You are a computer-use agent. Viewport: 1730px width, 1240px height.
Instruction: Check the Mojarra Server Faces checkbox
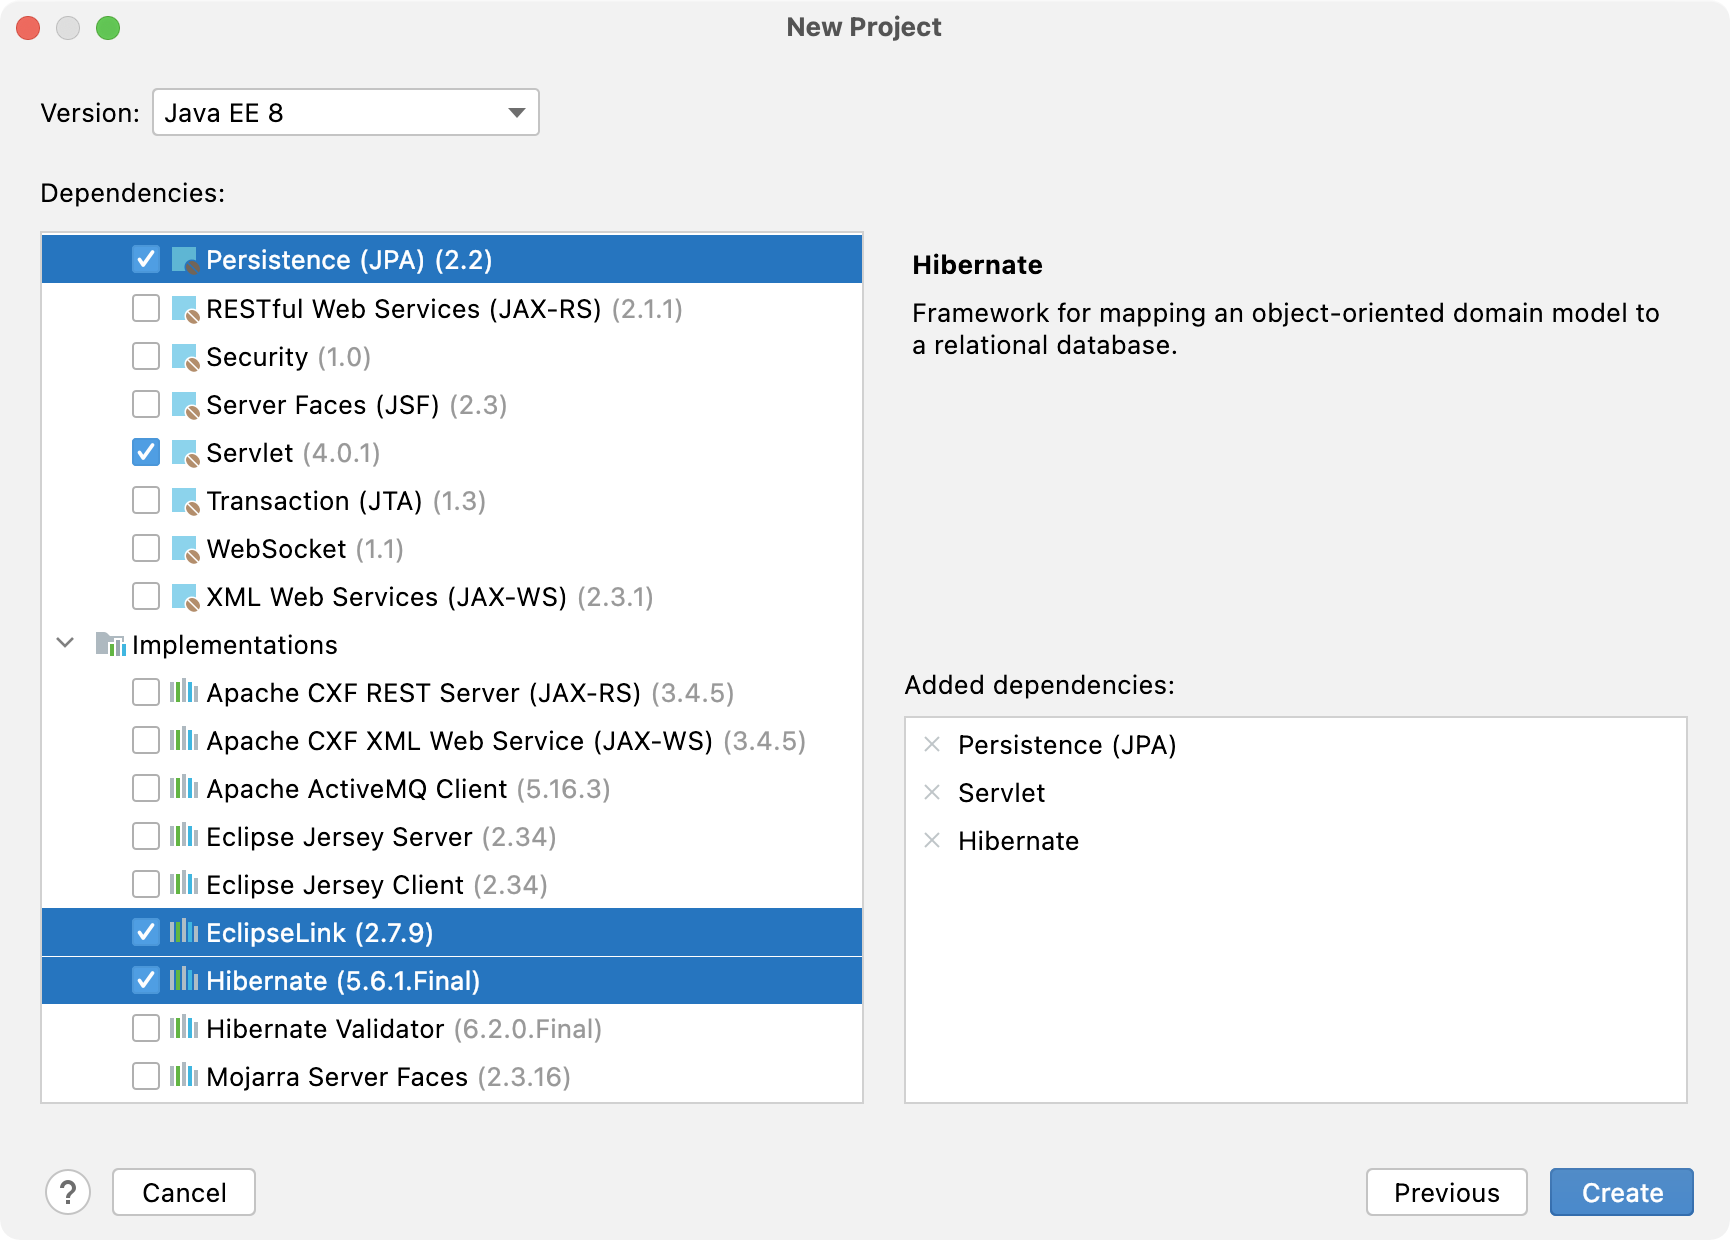click(x=146, y=1076)
